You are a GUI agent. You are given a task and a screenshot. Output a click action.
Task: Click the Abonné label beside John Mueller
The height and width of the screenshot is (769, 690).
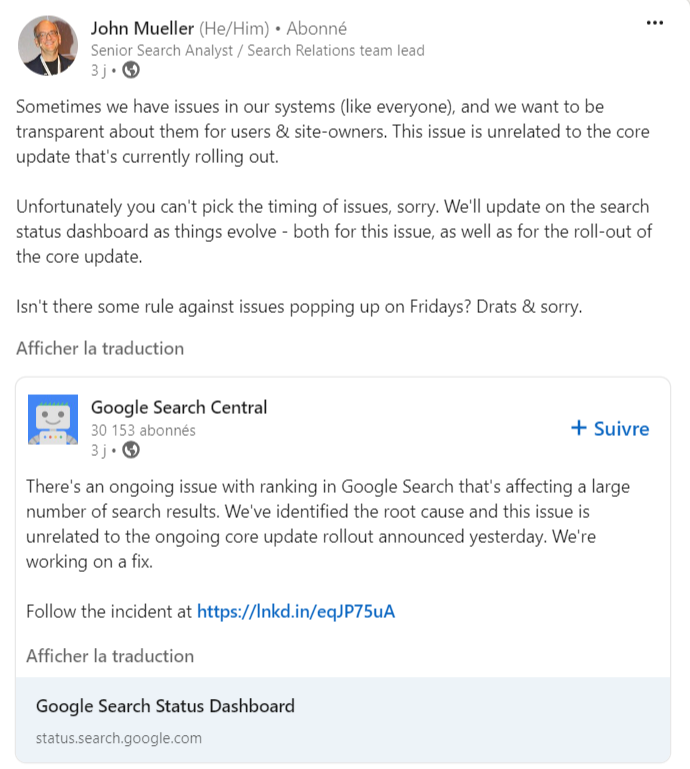click(x=316, y=28)
